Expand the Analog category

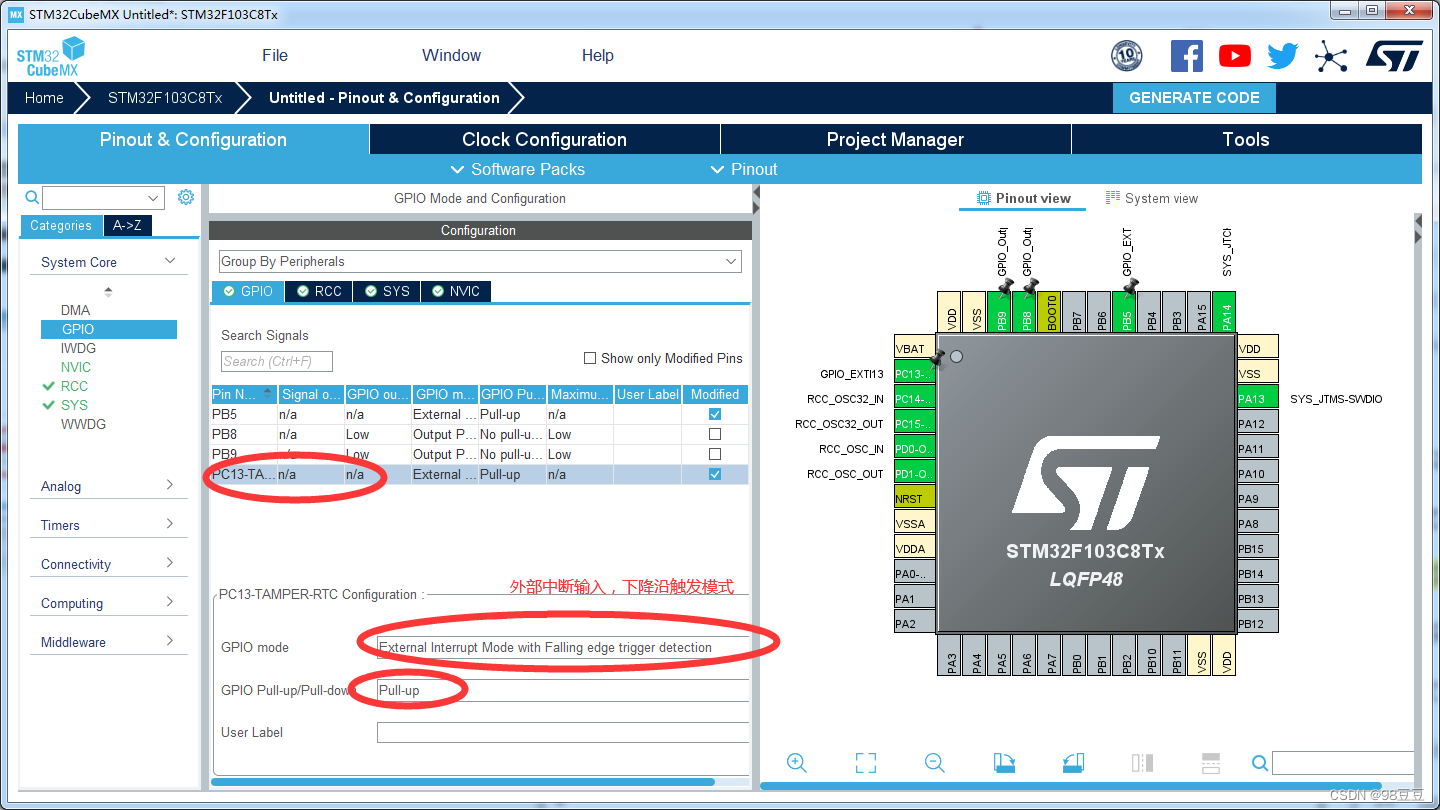170,485
